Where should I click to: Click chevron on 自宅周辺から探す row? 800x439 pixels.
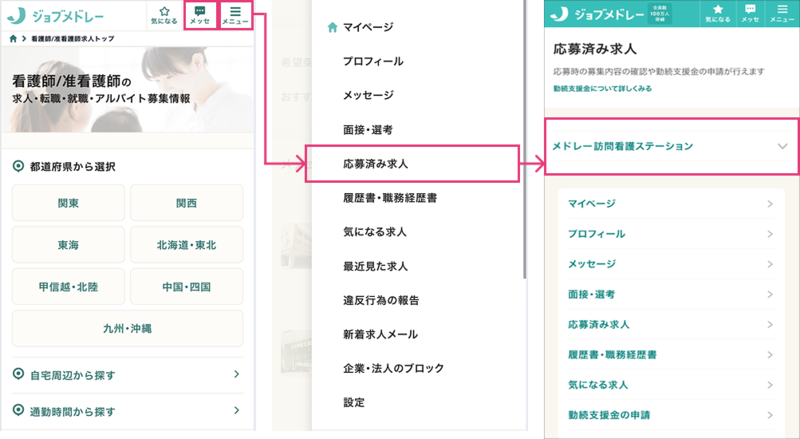pos(236,374)
